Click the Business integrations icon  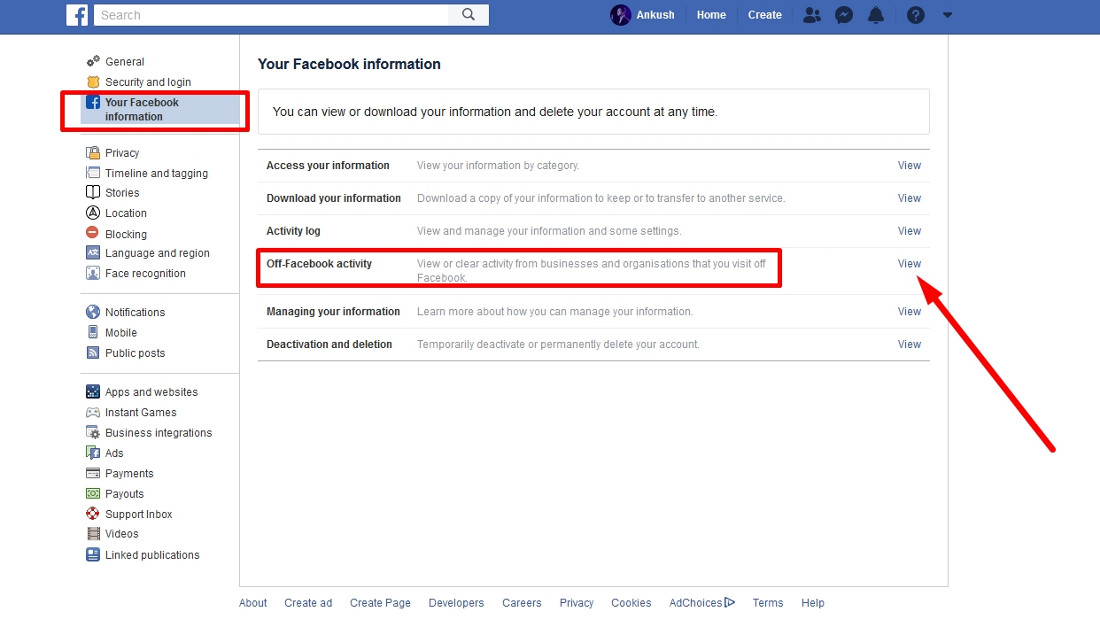93,433
